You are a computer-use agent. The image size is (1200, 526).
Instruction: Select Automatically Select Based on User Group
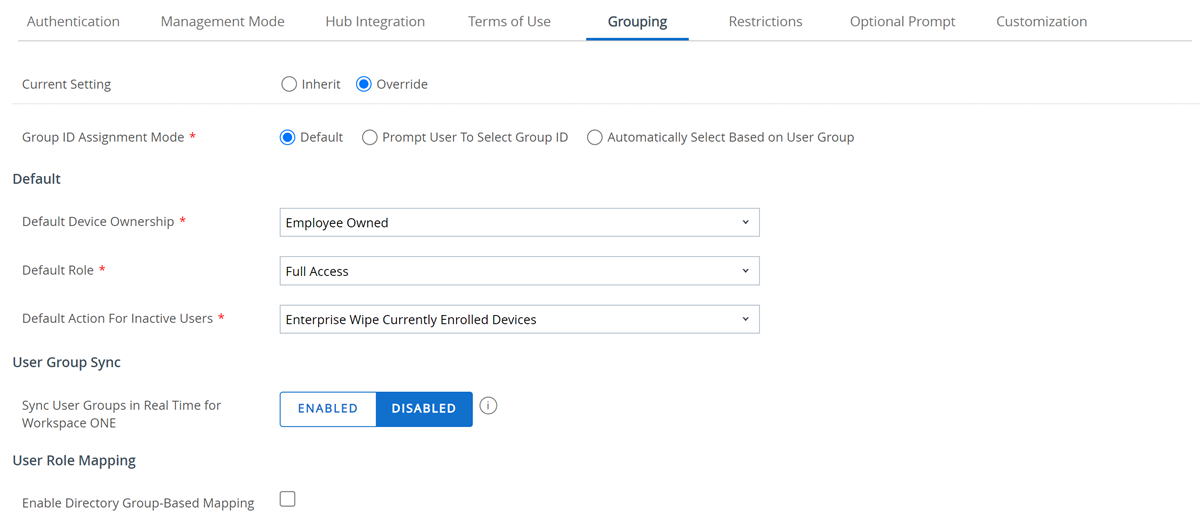pyautogui.click(x=595, y=137)
